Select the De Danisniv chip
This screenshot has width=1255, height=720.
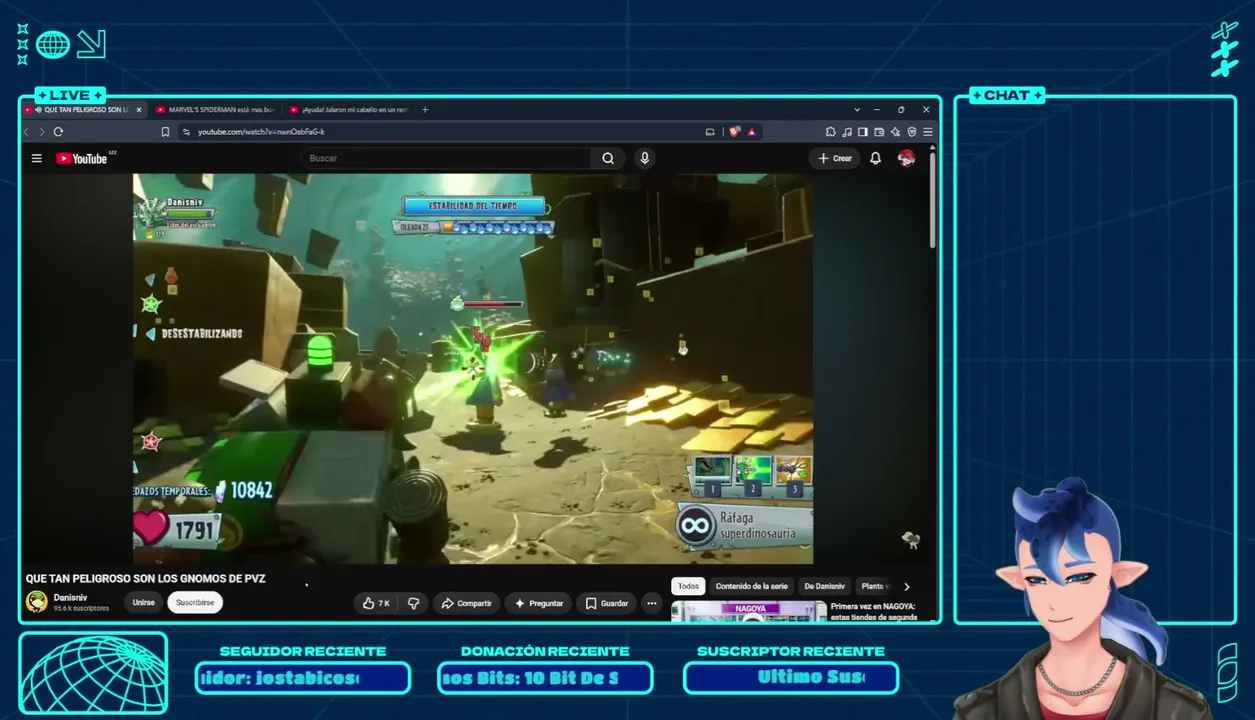click(x=824, y=587)
